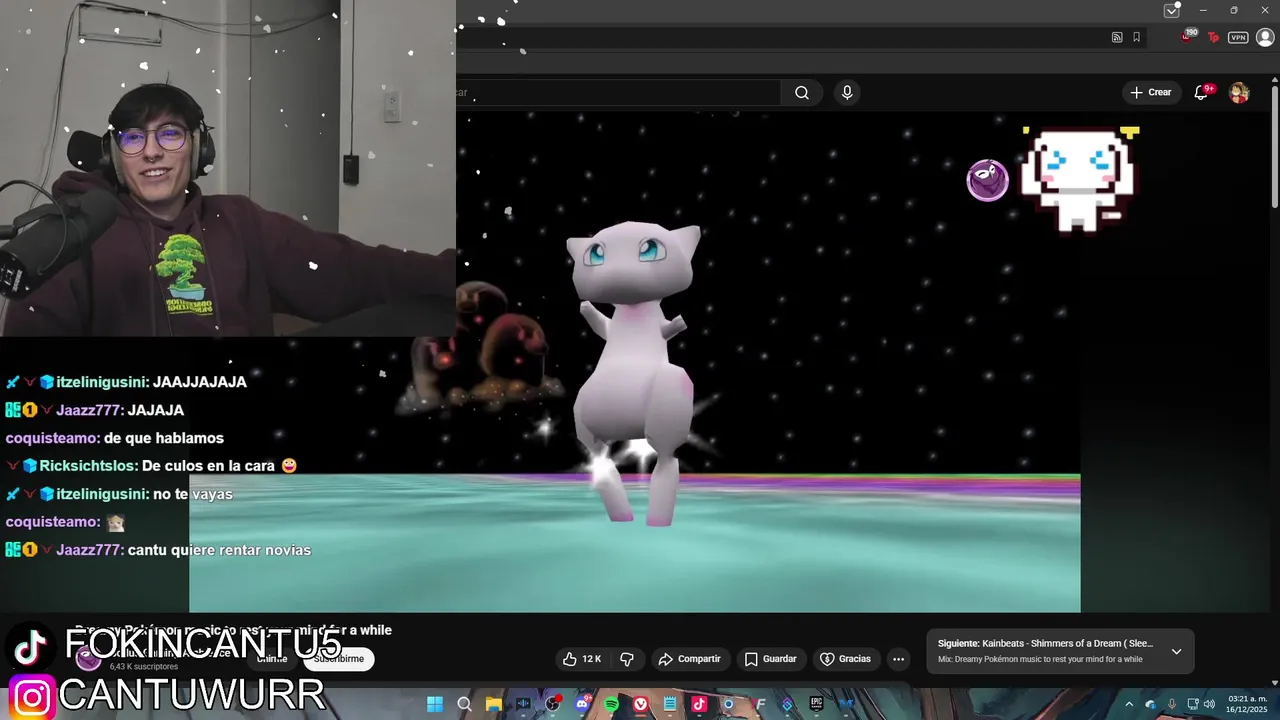This screenshot has height=720, width=1280.
Task: Click chat message 'de que hablamos'
Action: (164, 438)
